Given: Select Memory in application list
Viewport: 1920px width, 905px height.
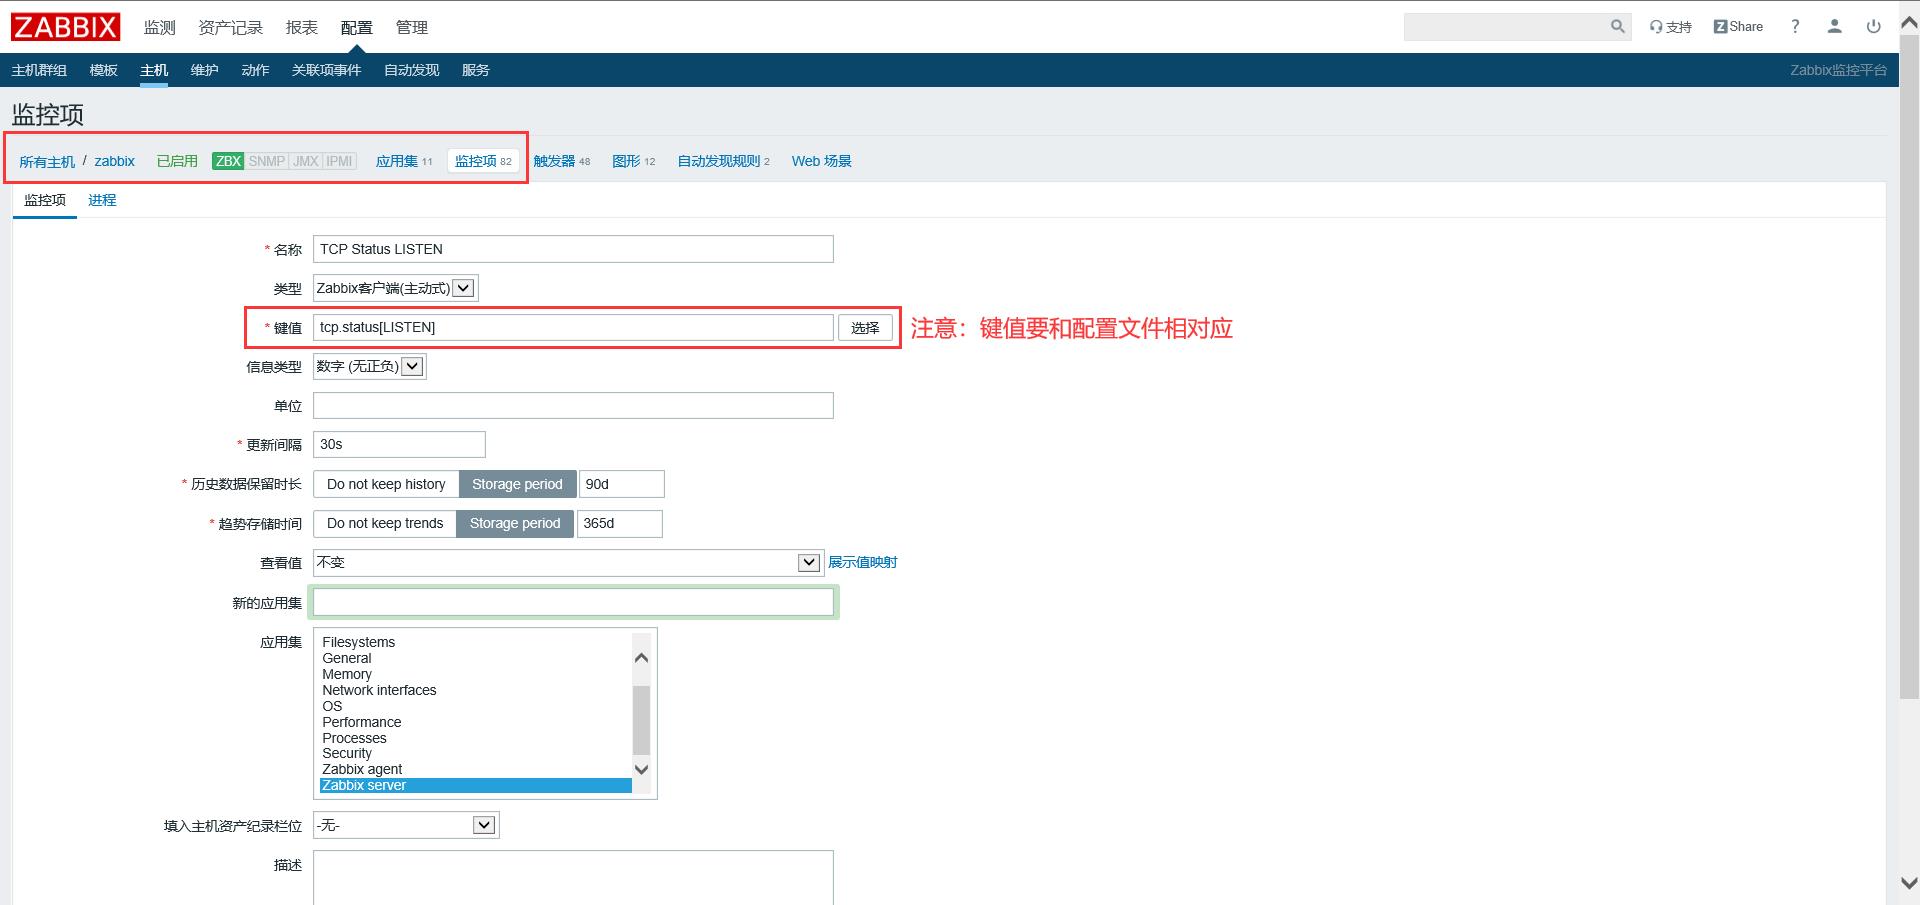Looking at the screenshot, I should point(475,674).
